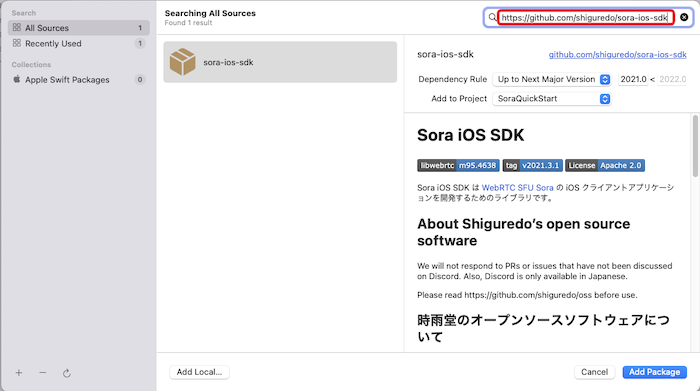Open the Apple Swift Packages collection

[x=79, y=79]
